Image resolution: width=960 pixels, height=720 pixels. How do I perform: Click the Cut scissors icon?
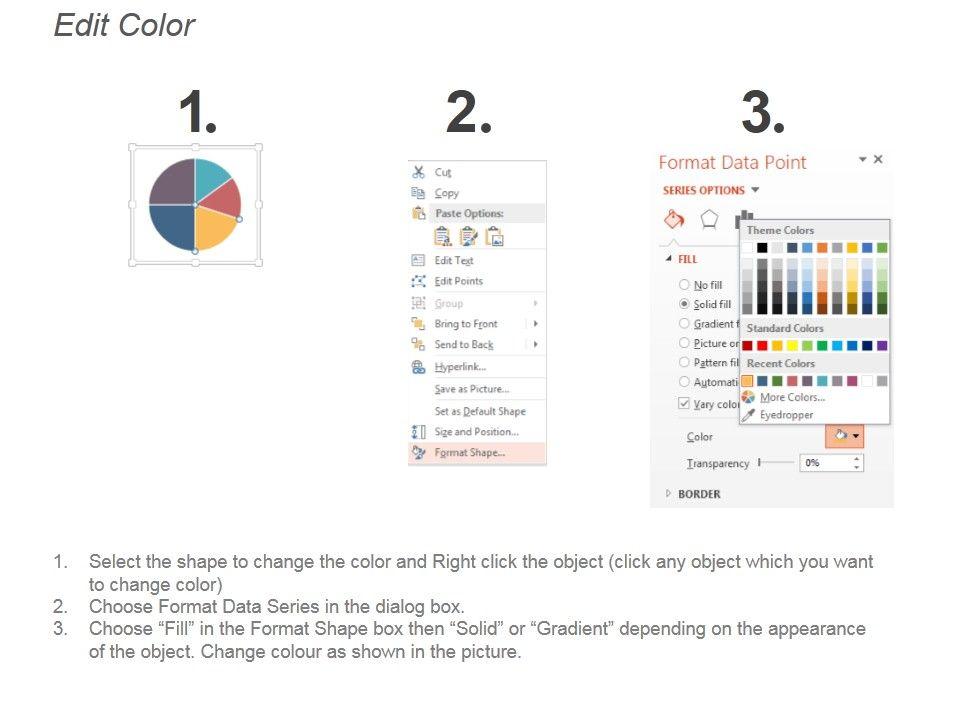(x=419, y=172)
